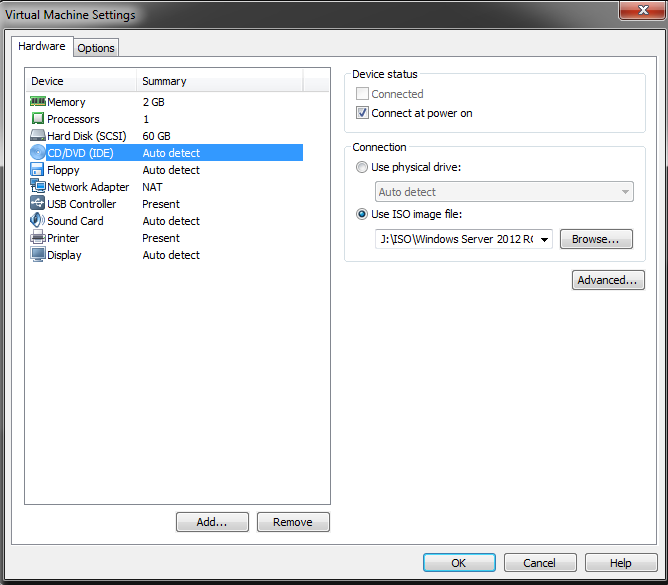
Task: Select the Display row label
Action: [64, 255]
